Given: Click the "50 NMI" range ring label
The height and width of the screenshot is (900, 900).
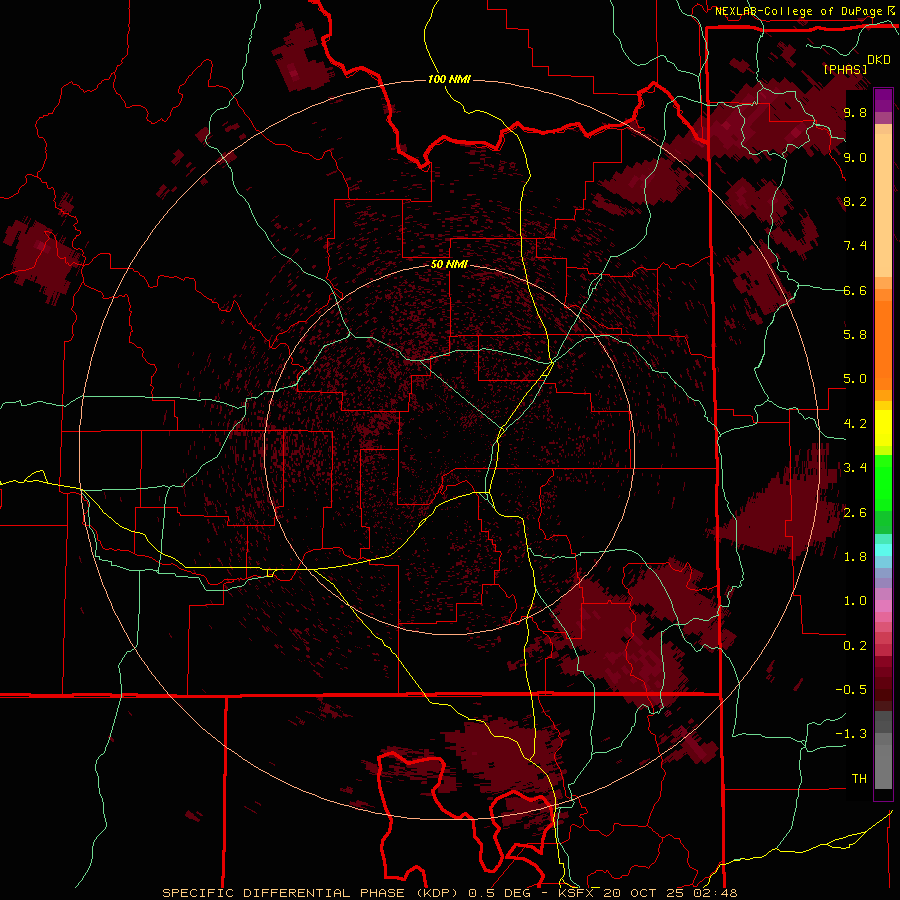Looking at the screenshot, I should 449,265.
